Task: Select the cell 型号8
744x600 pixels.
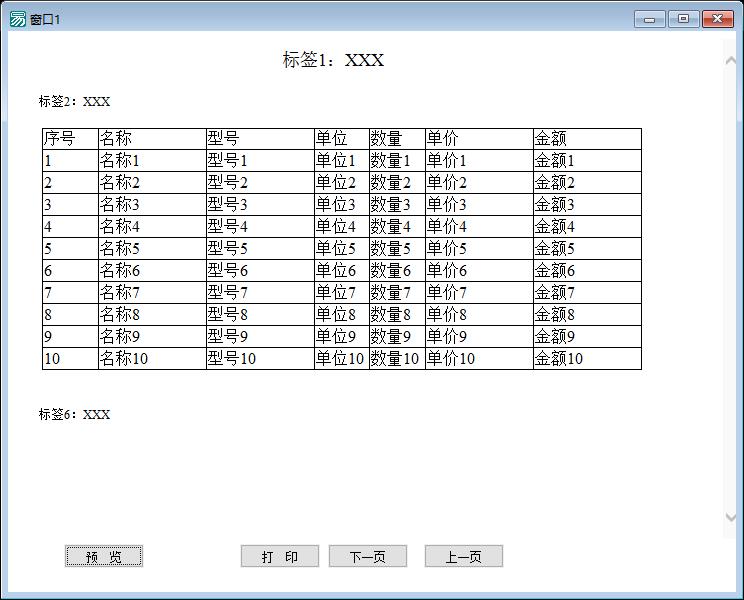Action: (260, 314)
